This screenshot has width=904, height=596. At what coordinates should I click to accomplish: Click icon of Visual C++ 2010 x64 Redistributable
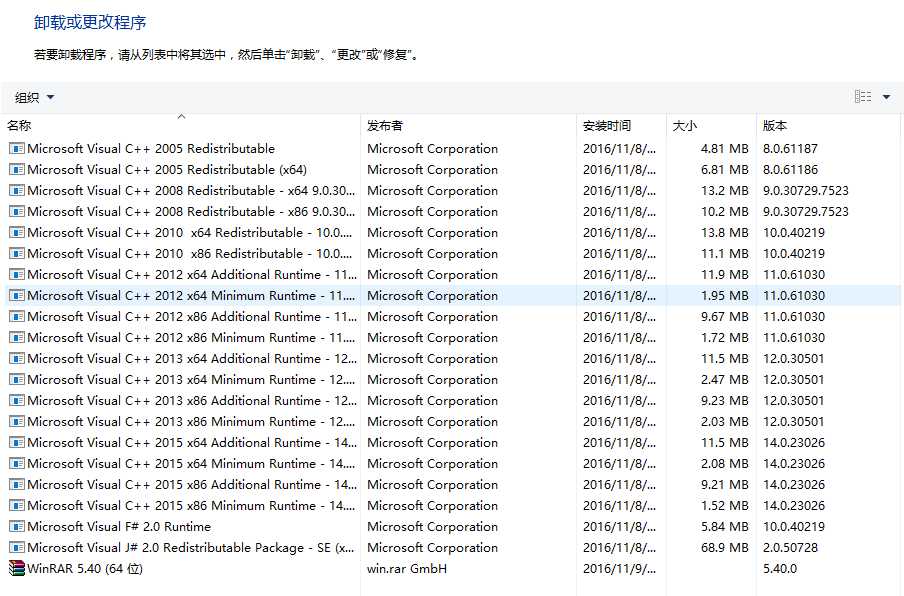(x=17, y=233)
